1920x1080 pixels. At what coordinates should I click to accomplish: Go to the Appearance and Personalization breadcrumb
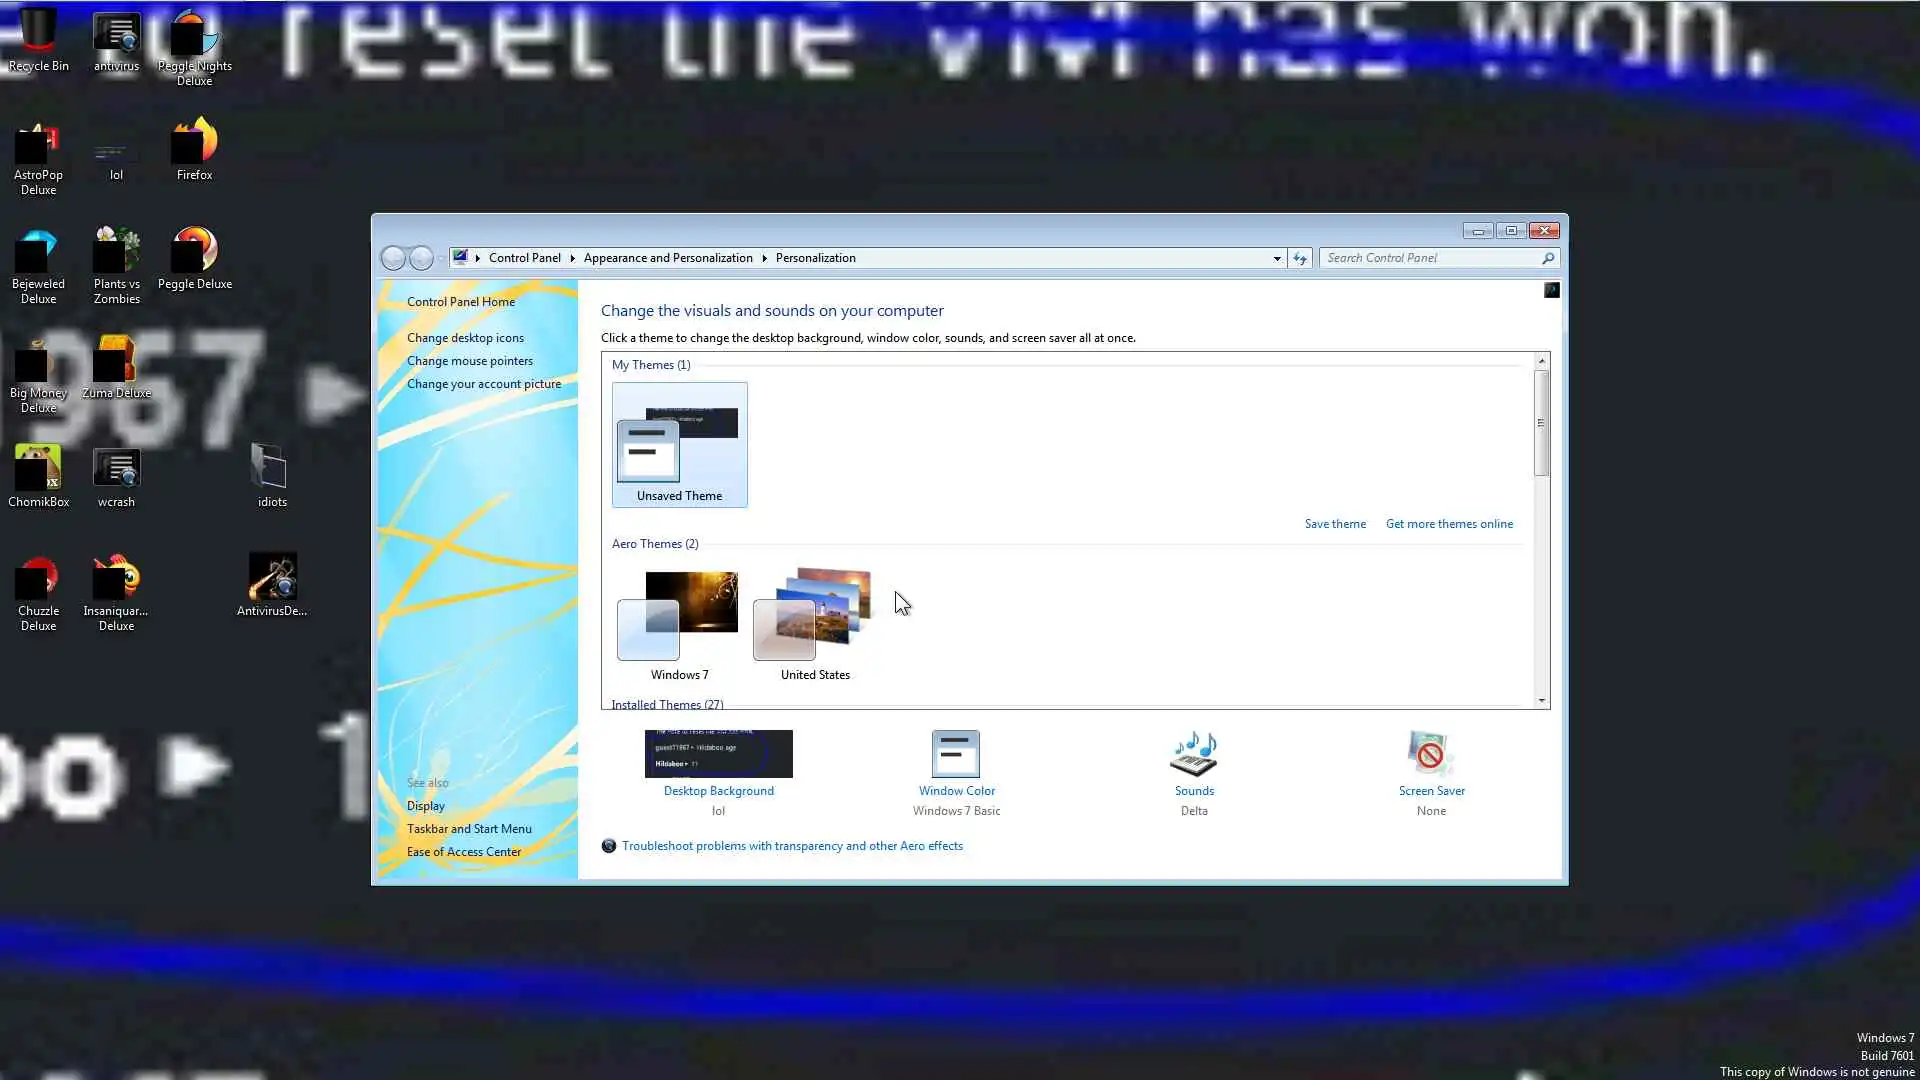(668, 258)
